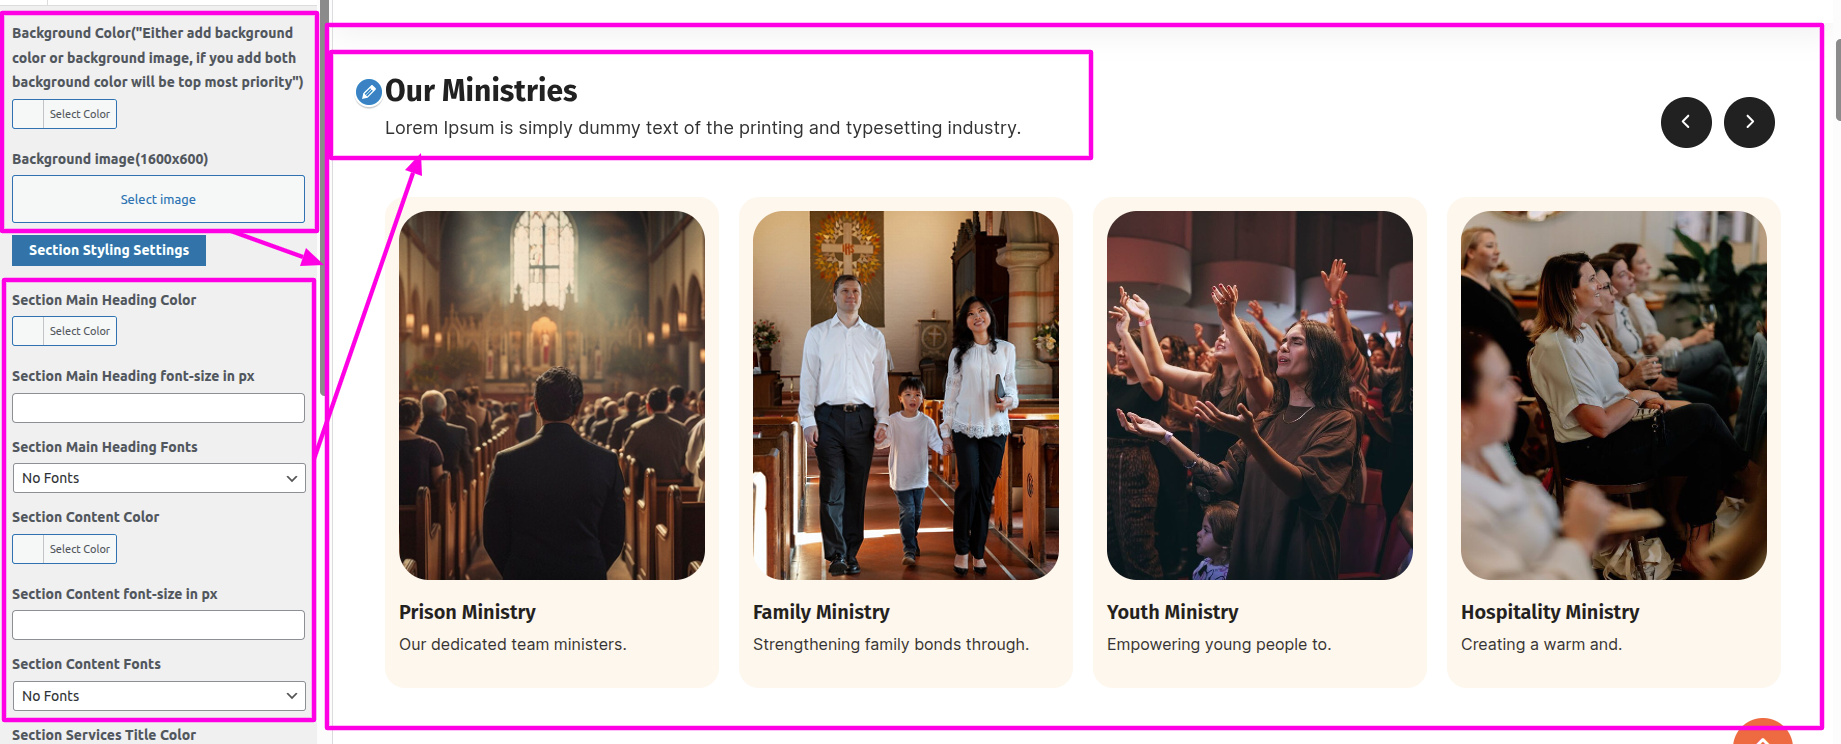Select Color for Section Main Heading Color
1841x744 pixels.
64,331
